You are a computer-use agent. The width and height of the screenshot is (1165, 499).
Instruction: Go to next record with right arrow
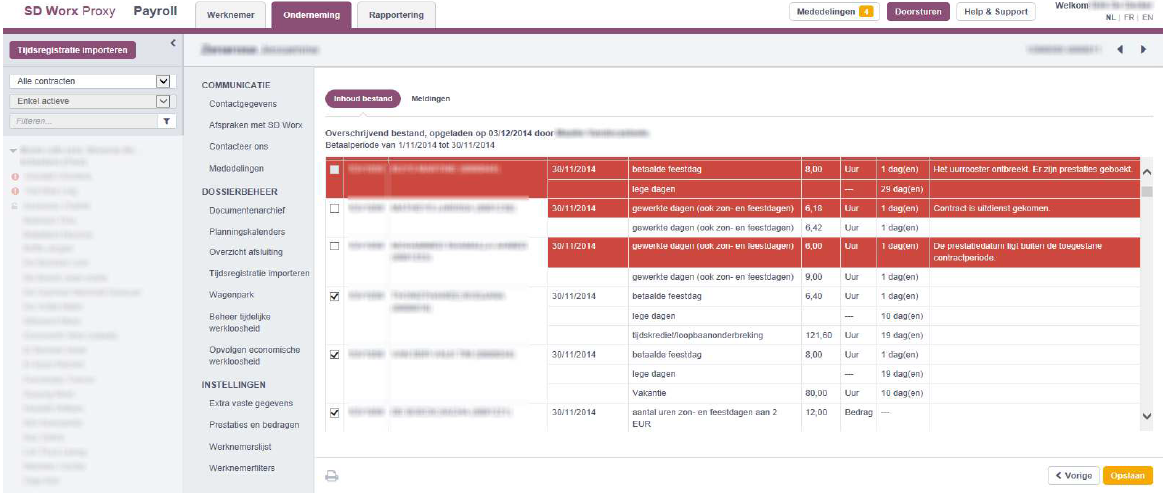(x=1143, y=49)
